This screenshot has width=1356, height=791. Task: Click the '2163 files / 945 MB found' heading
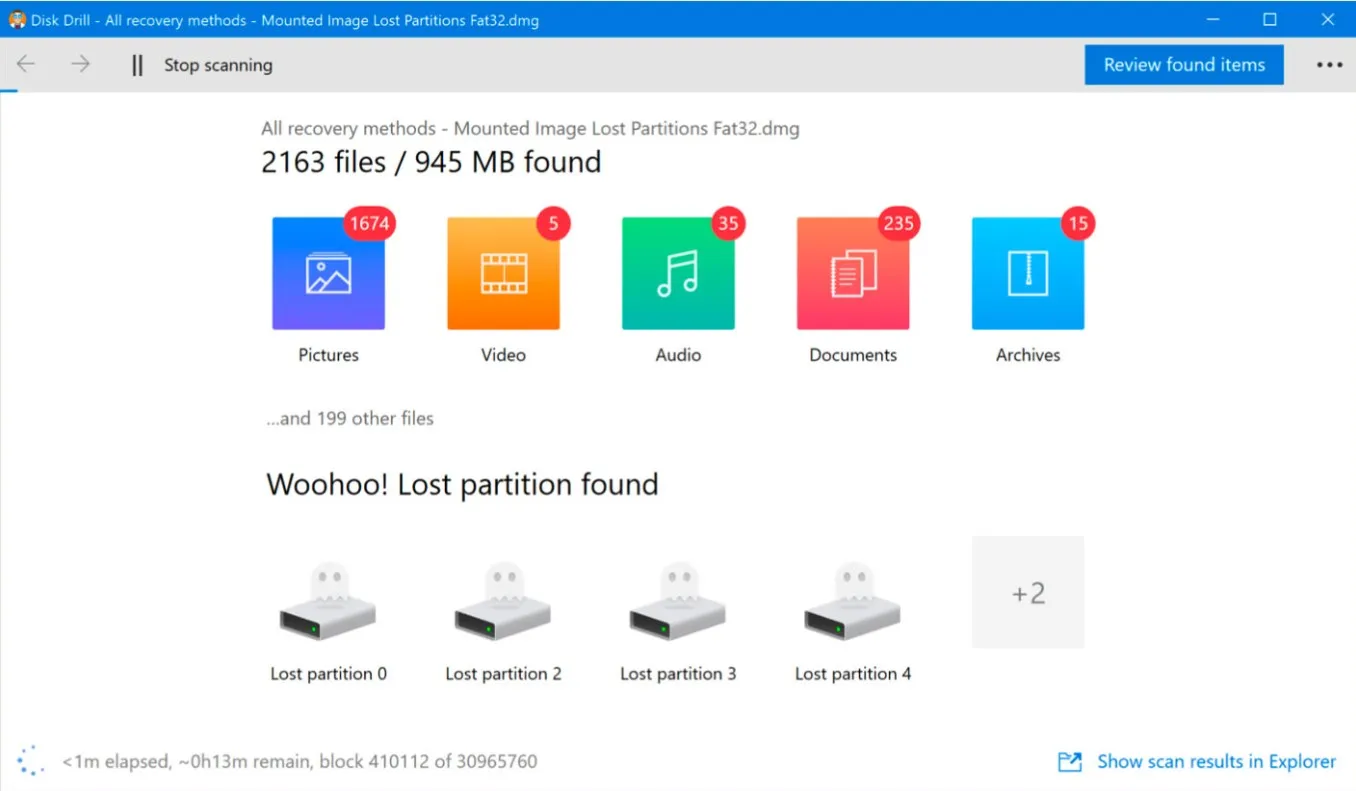coord(431,162)
